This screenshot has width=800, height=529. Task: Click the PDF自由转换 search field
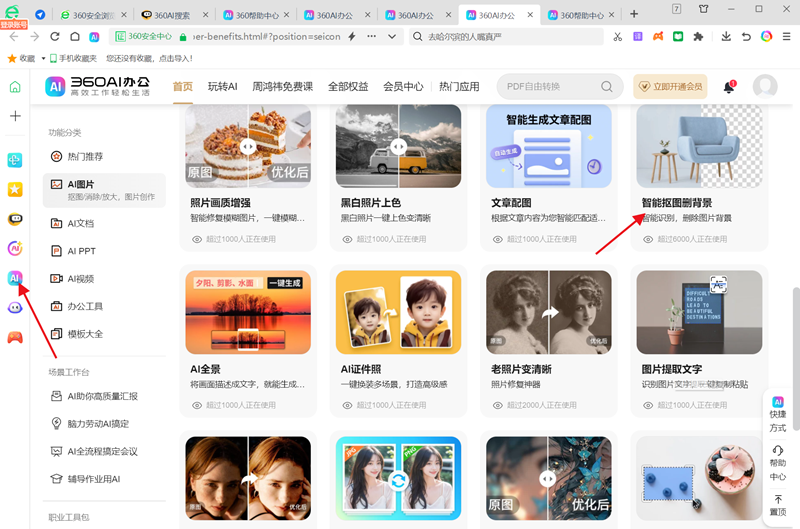point(560,87)
